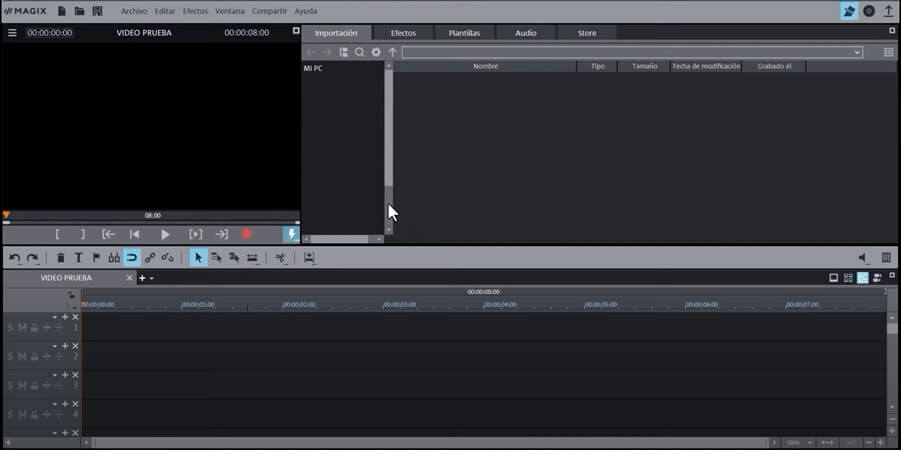The width and height of the screenshot is (901, 450).
Task: Switch to the Store tab
Action: 587,33
